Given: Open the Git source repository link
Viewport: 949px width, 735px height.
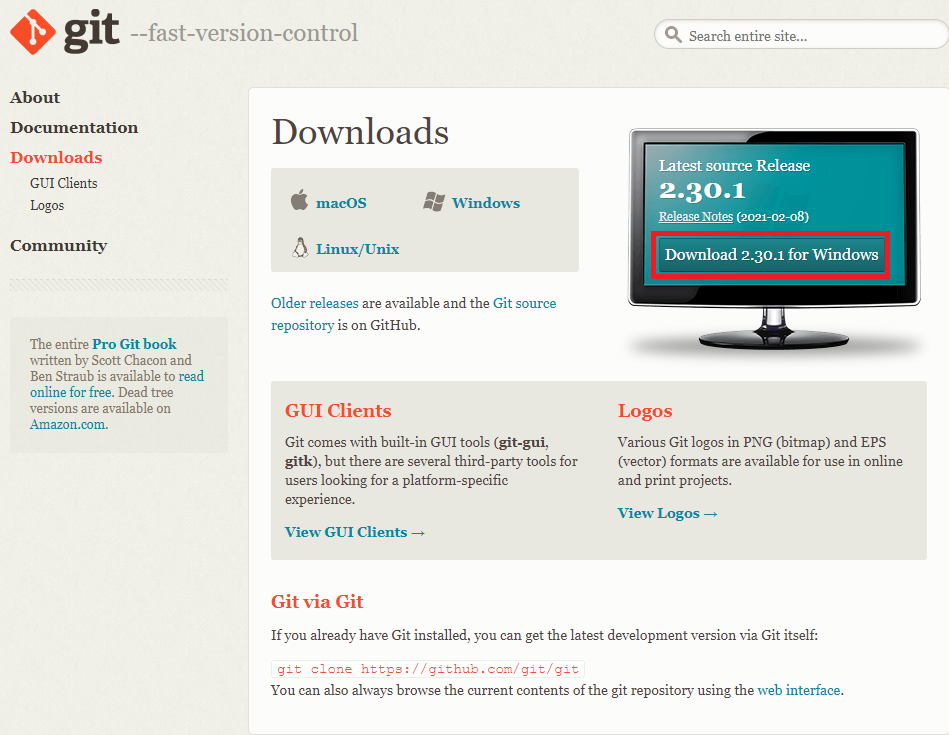Looking at the screenshot, I should [x=413, y=314].
